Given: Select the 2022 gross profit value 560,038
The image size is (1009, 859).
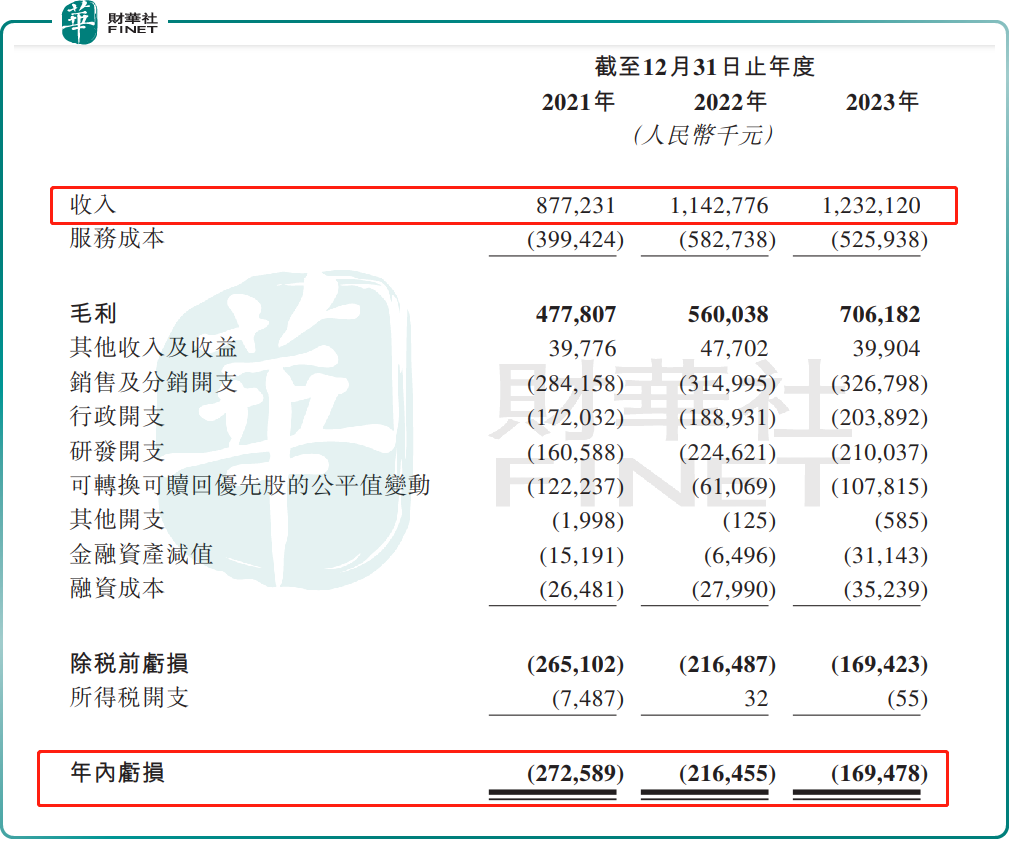Looking at the screenshot, I should [728, 315].
